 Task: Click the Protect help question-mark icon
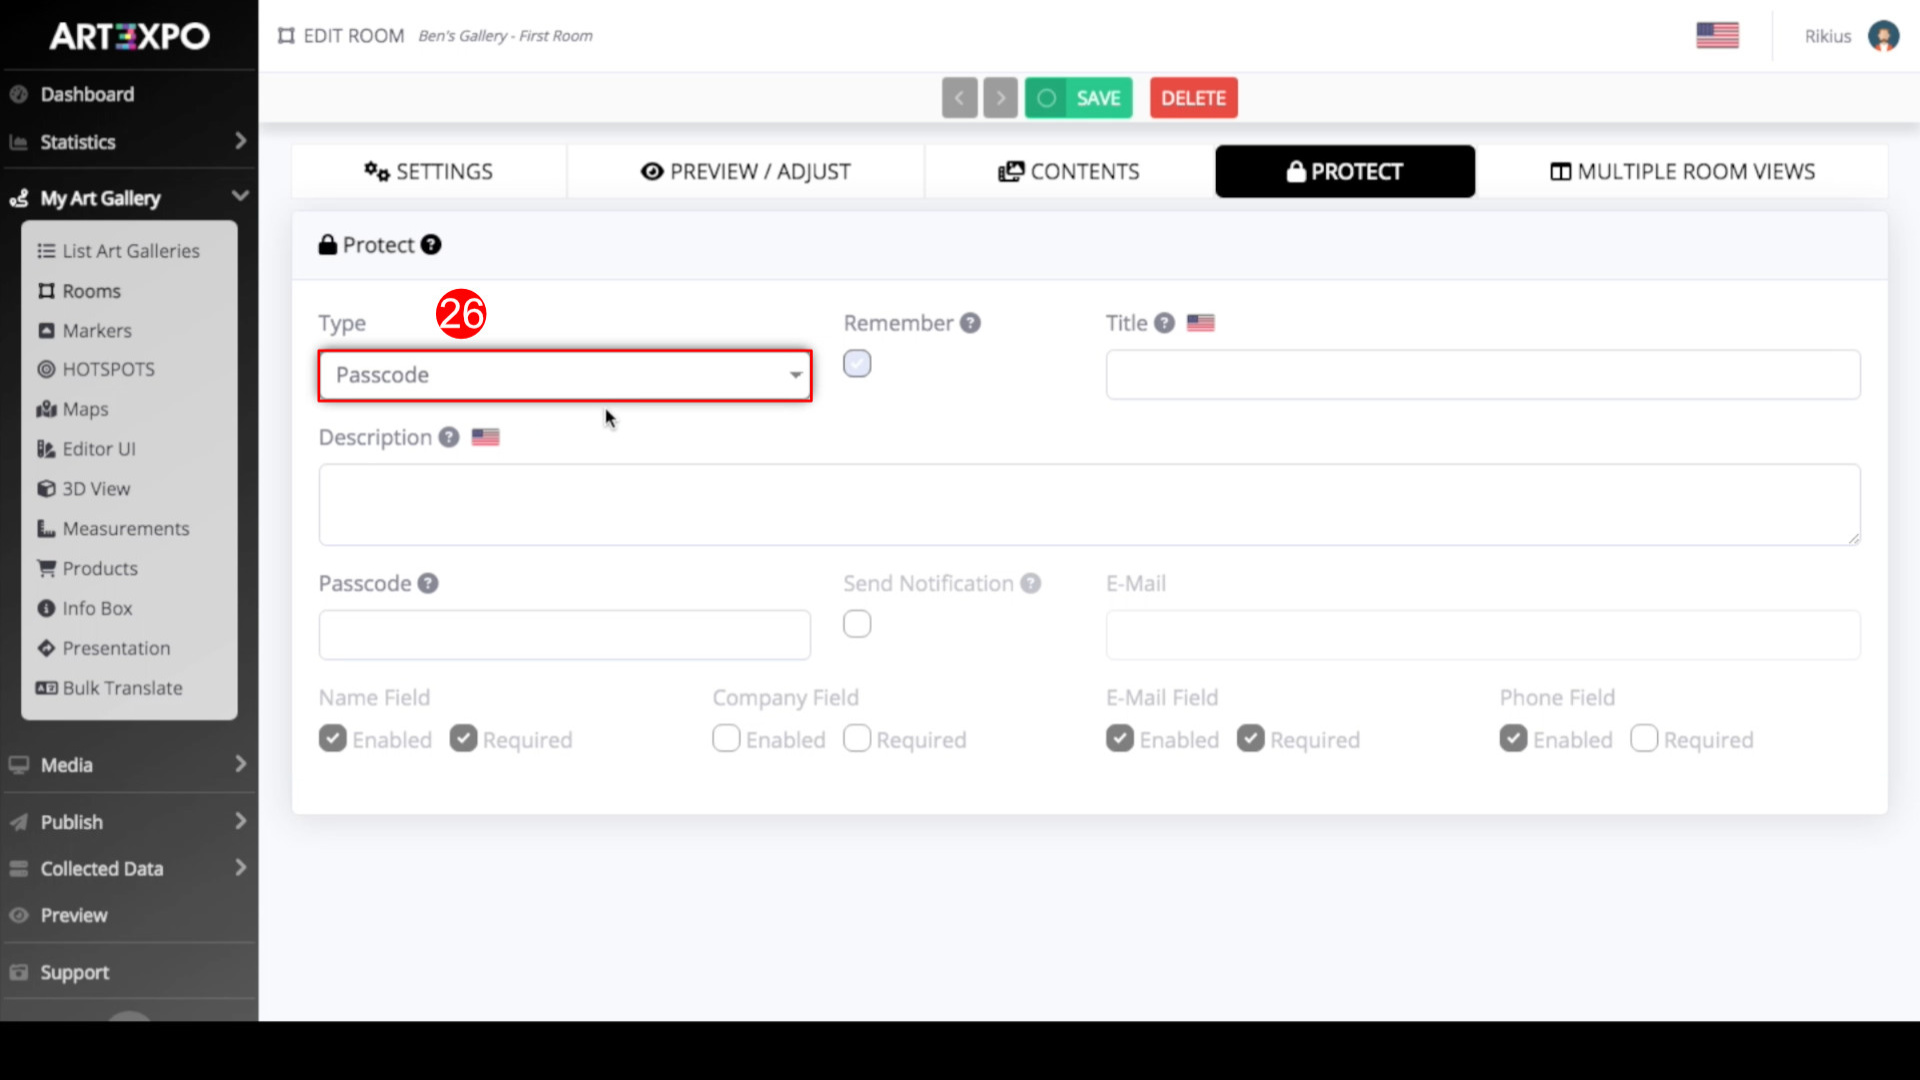point(431,245)
